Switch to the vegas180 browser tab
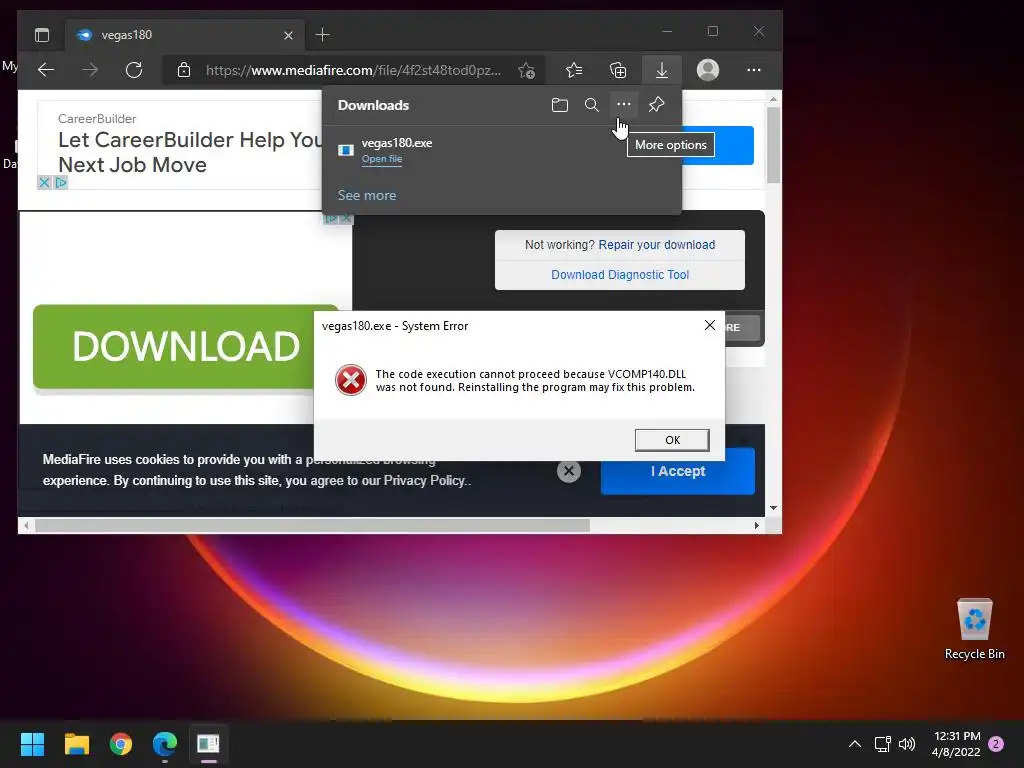This screenshot has width=1024, height=768. point(185,35)
